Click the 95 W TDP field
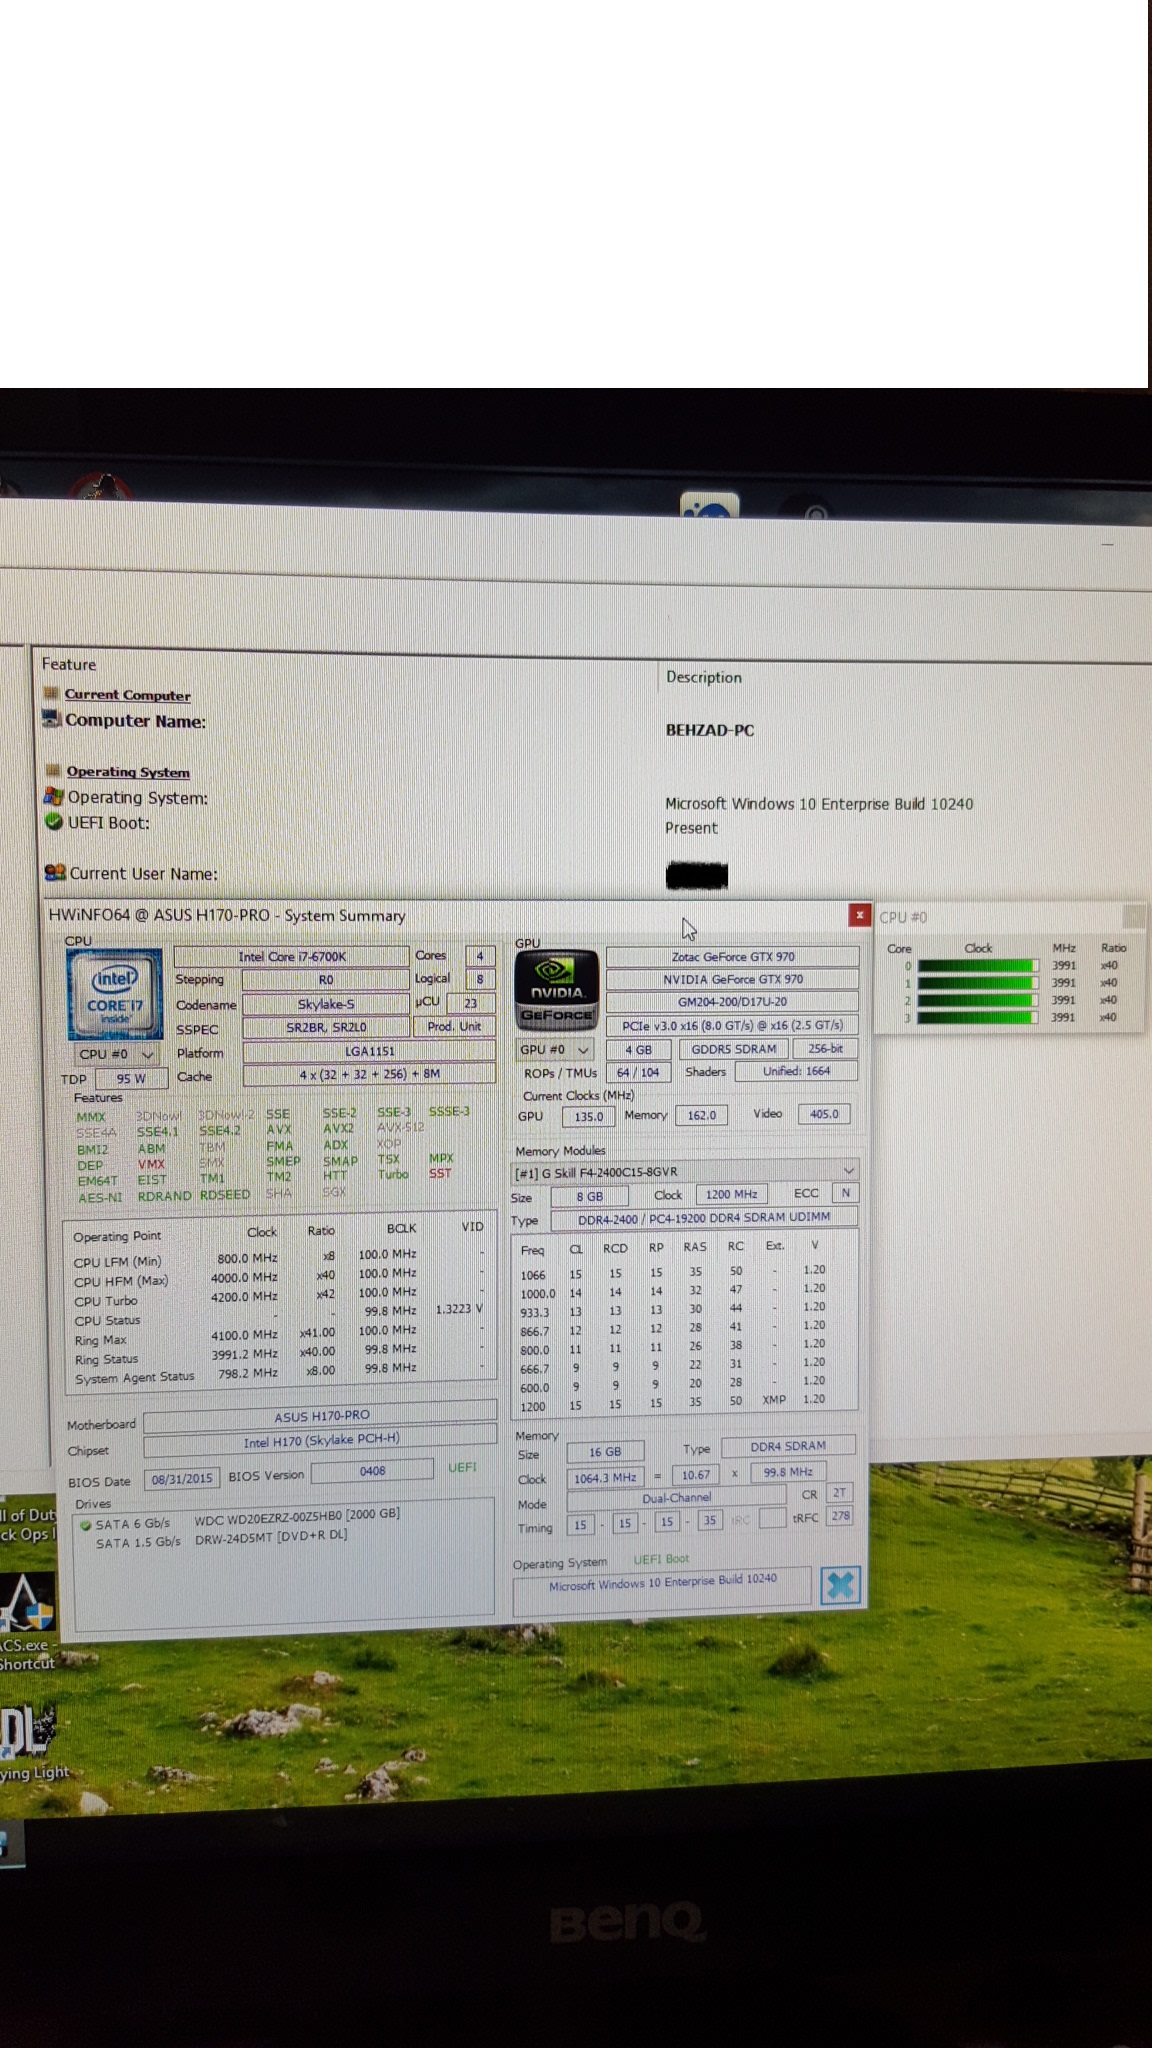 point(131,1079)
